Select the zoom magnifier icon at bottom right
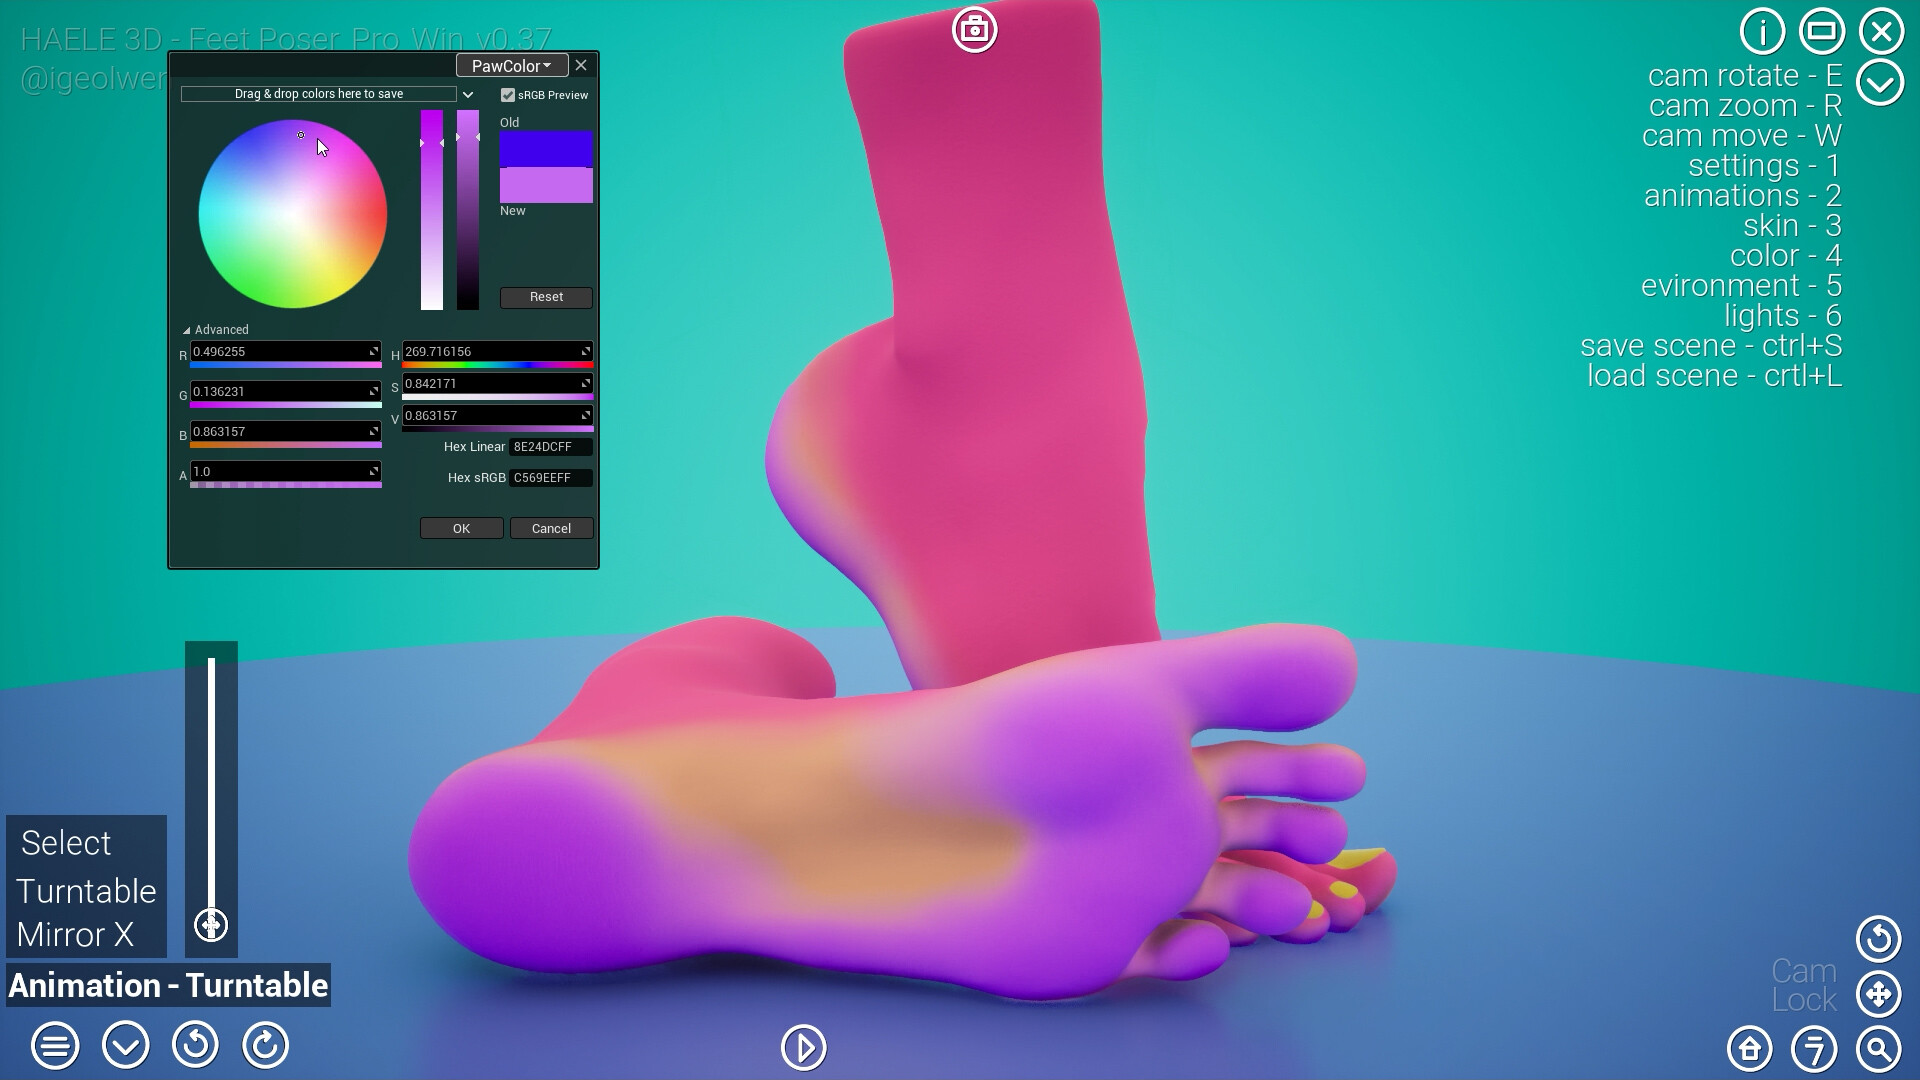The width and height of the screenshot is (1920, 1080). [1878, 1050]
